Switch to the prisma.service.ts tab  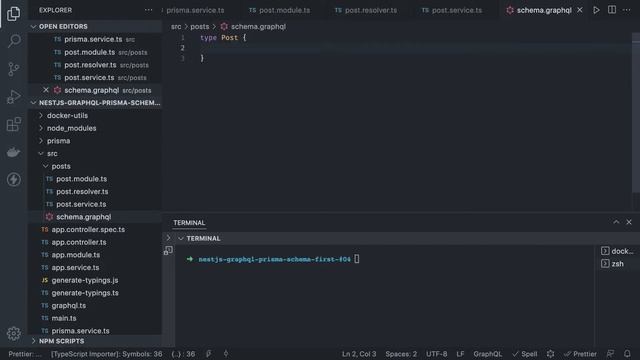(x=195, y=10)
